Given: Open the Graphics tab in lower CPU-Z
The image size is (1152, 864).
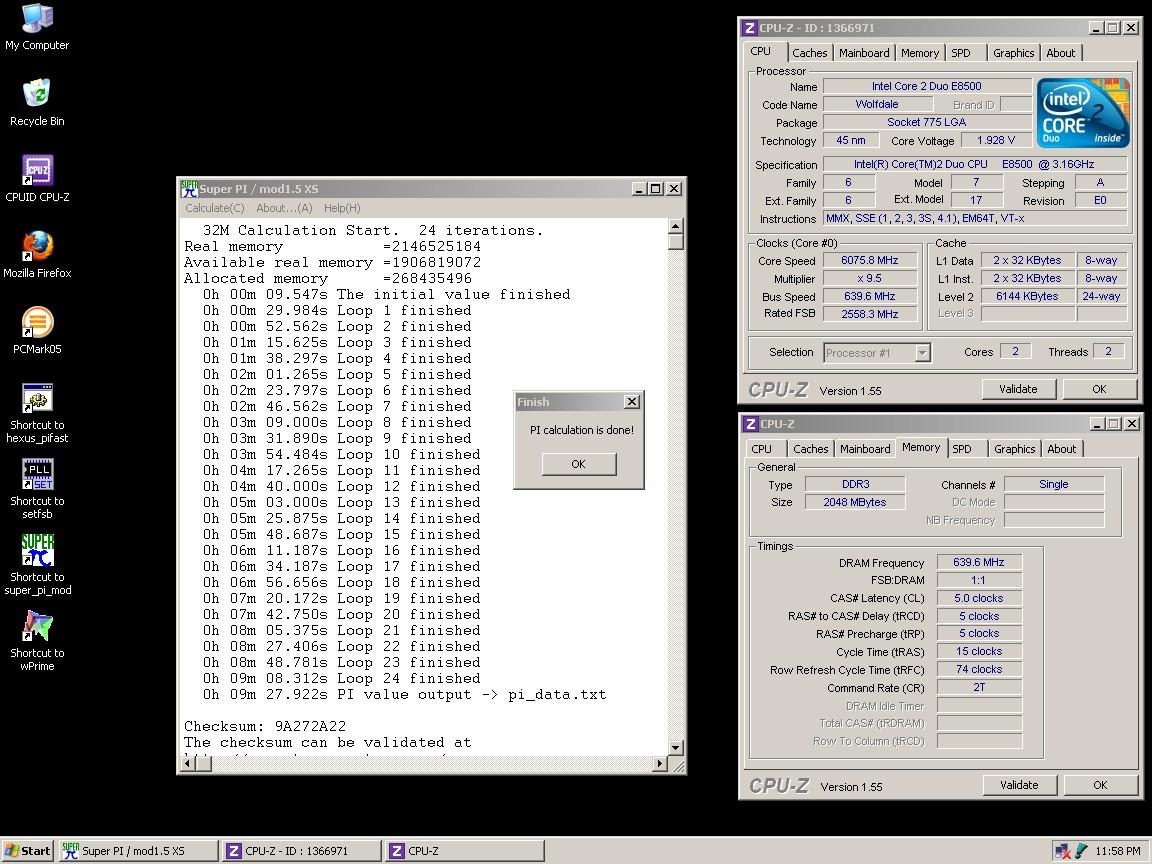Looking at the screenshot, I should pos(1014,449).
